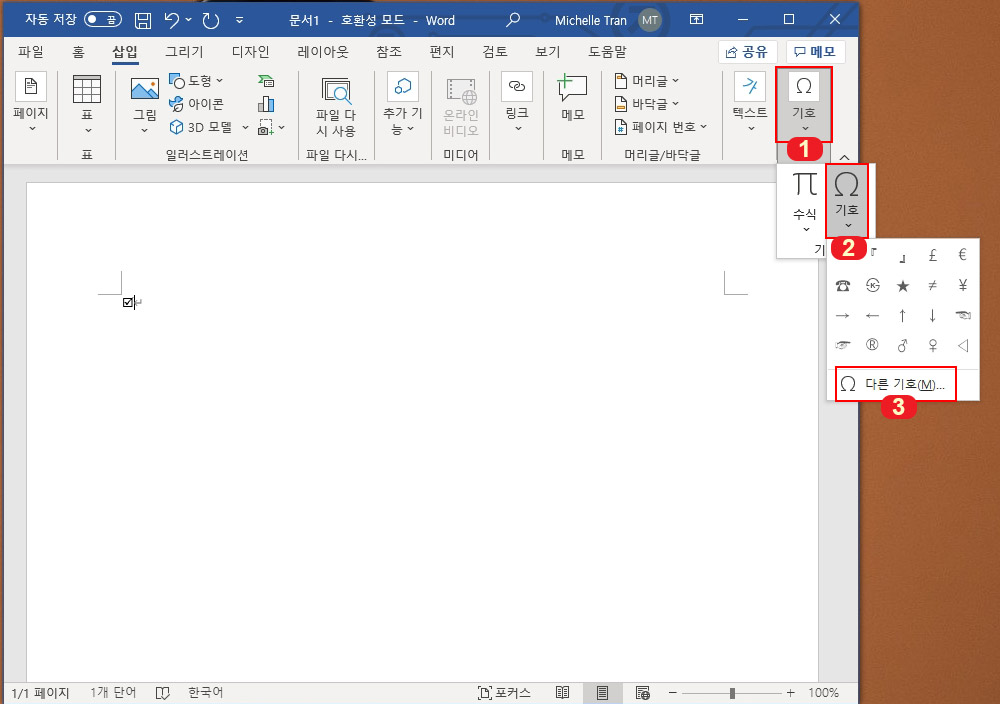Switch to Focus mode in status bar

(505, 692)
